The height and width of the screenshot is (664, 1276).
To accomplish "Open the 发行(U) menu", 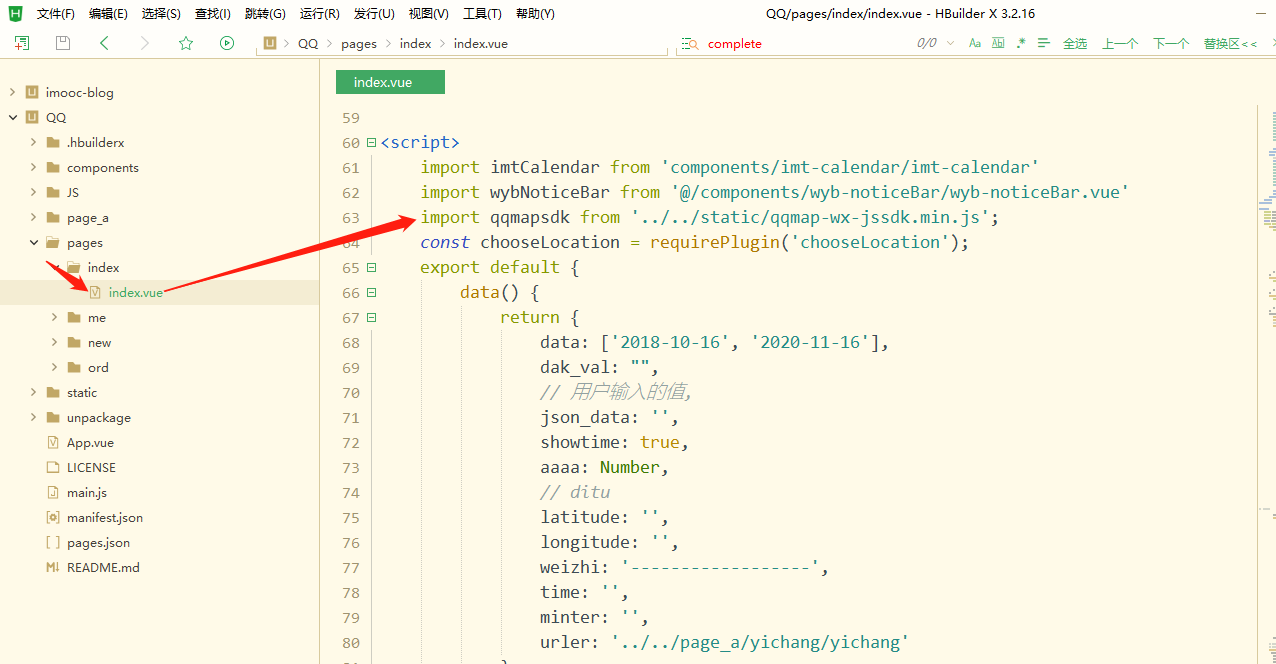I will pyautogui.click(x=374, y=13).
